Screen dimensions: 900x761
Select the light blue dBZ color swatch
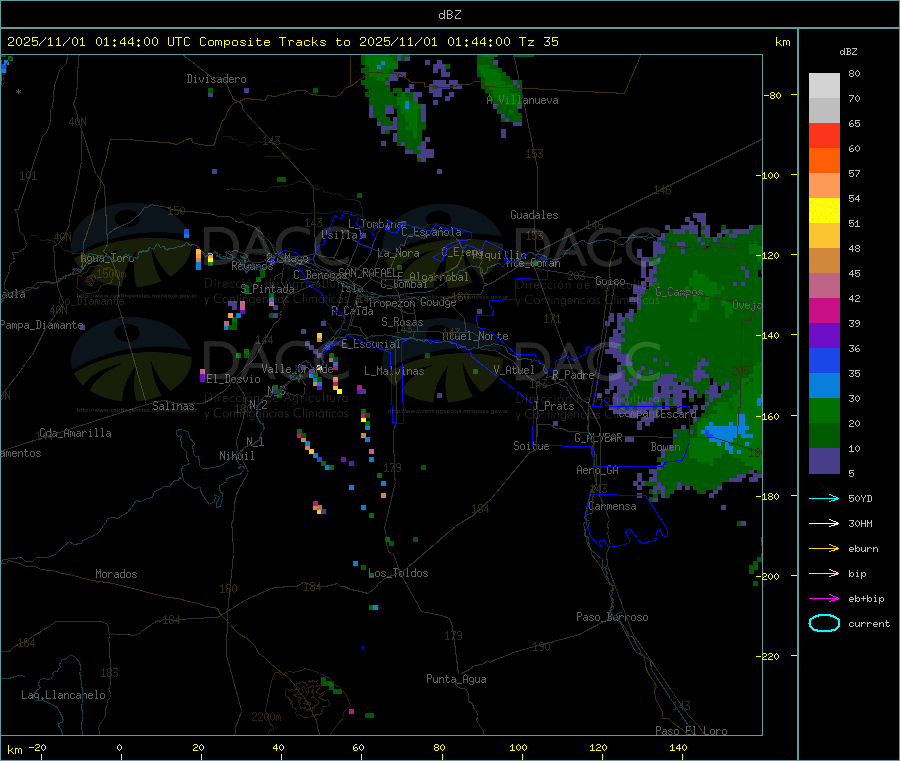point(824,386)
